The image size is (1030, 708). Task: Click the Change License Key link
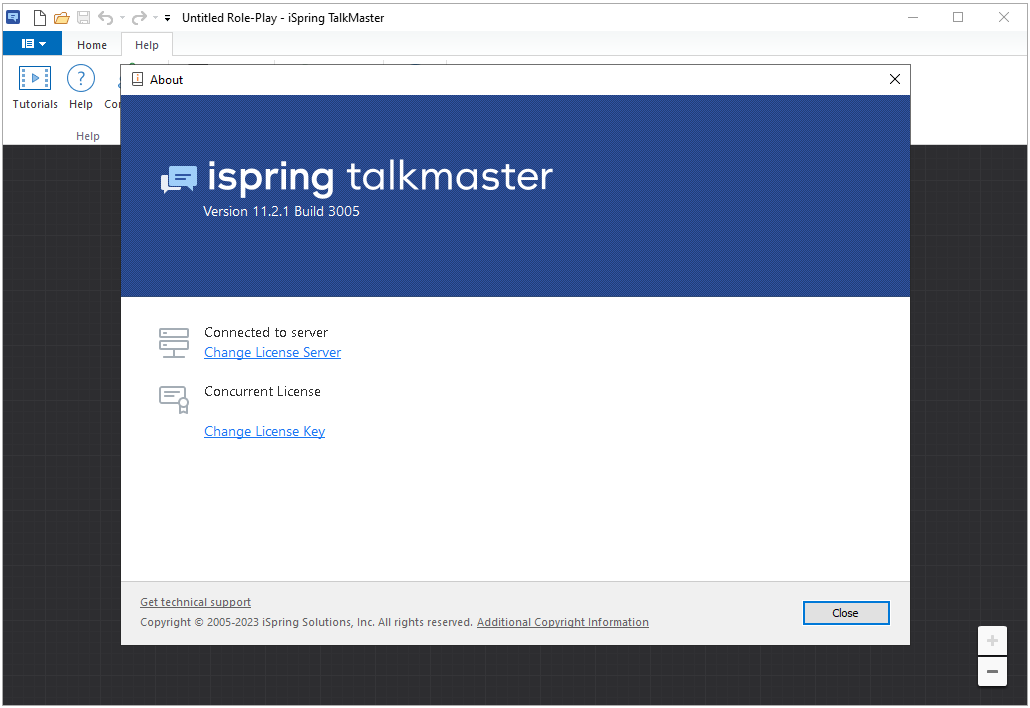coord(265,431)
